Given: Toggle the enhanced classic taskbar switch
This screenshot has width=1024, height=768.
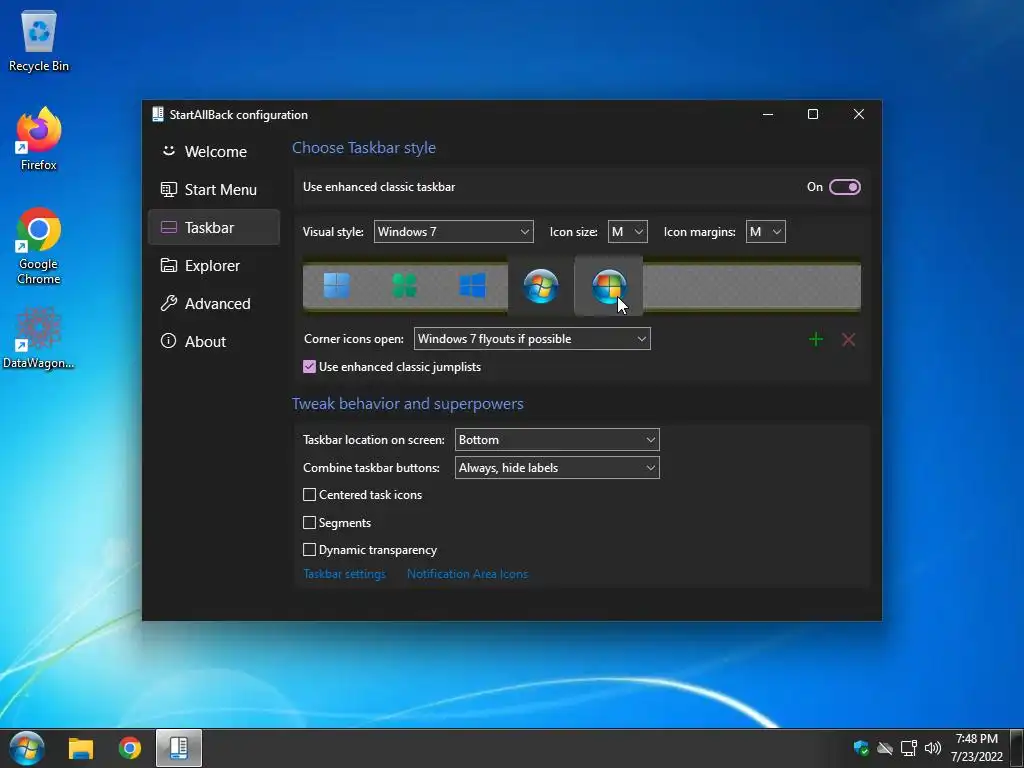Looking at the screenshot, I should 844,187.
